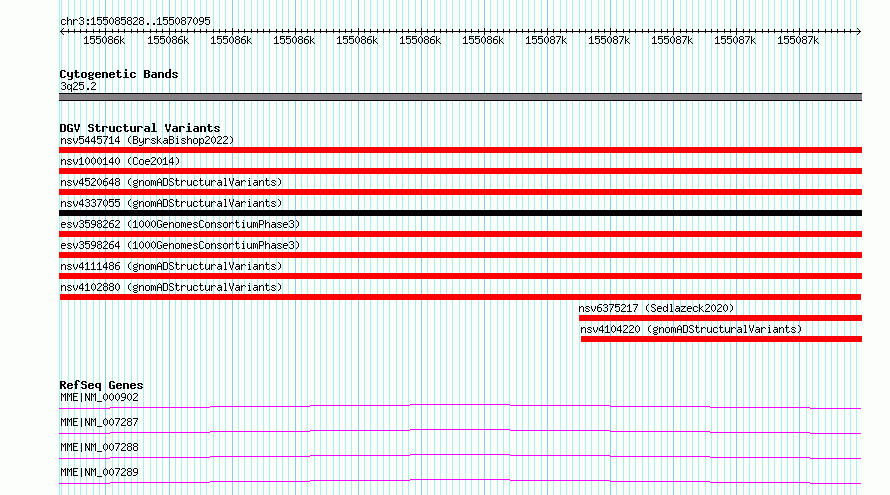Viewport: 890px width, 495px height.
Task: Open the DGV Structural Variants track title
Action: [x=140, y=128]
